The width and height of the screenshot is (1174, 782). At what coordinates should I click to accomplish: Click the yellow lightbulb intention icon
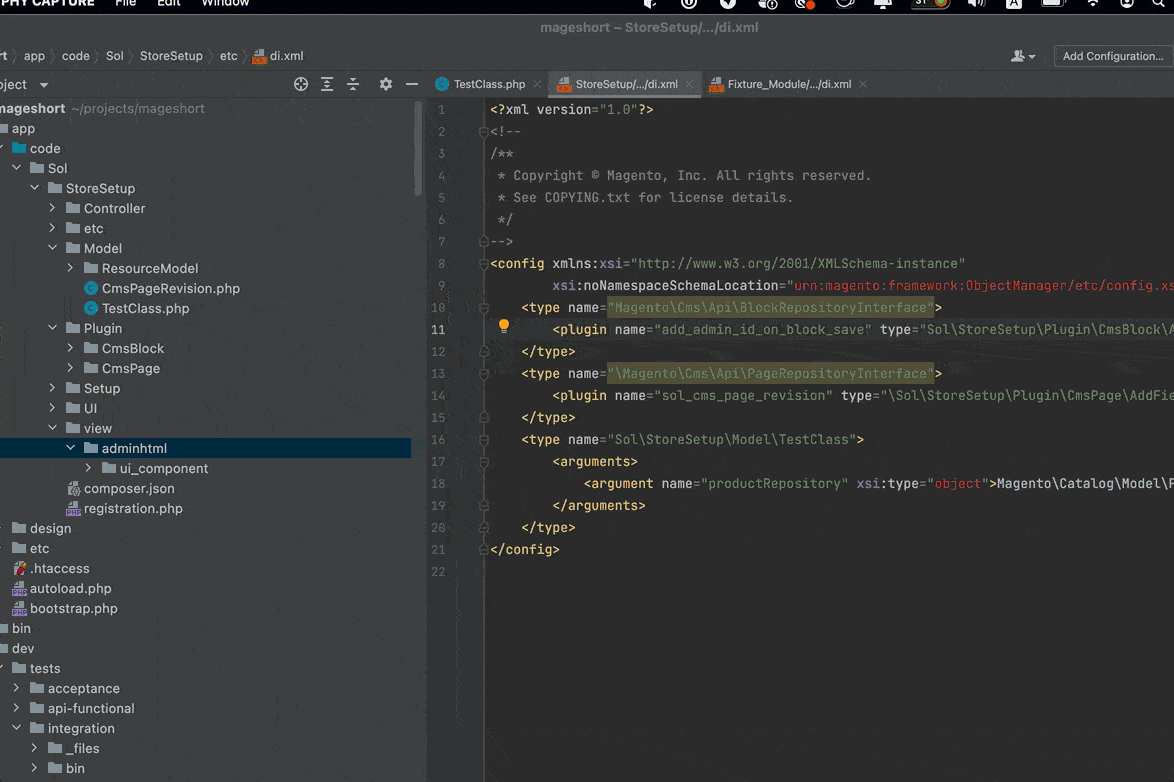coord(504,326)
